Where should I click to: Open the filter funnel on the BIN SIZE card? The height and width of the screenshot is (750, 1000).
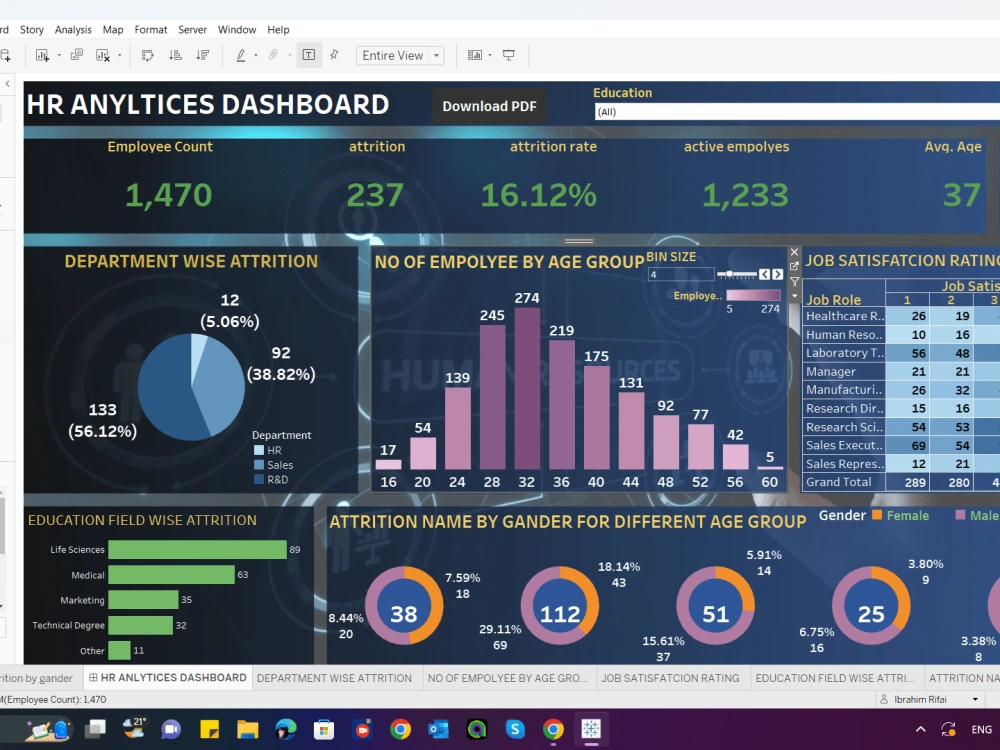coord(794,282)
